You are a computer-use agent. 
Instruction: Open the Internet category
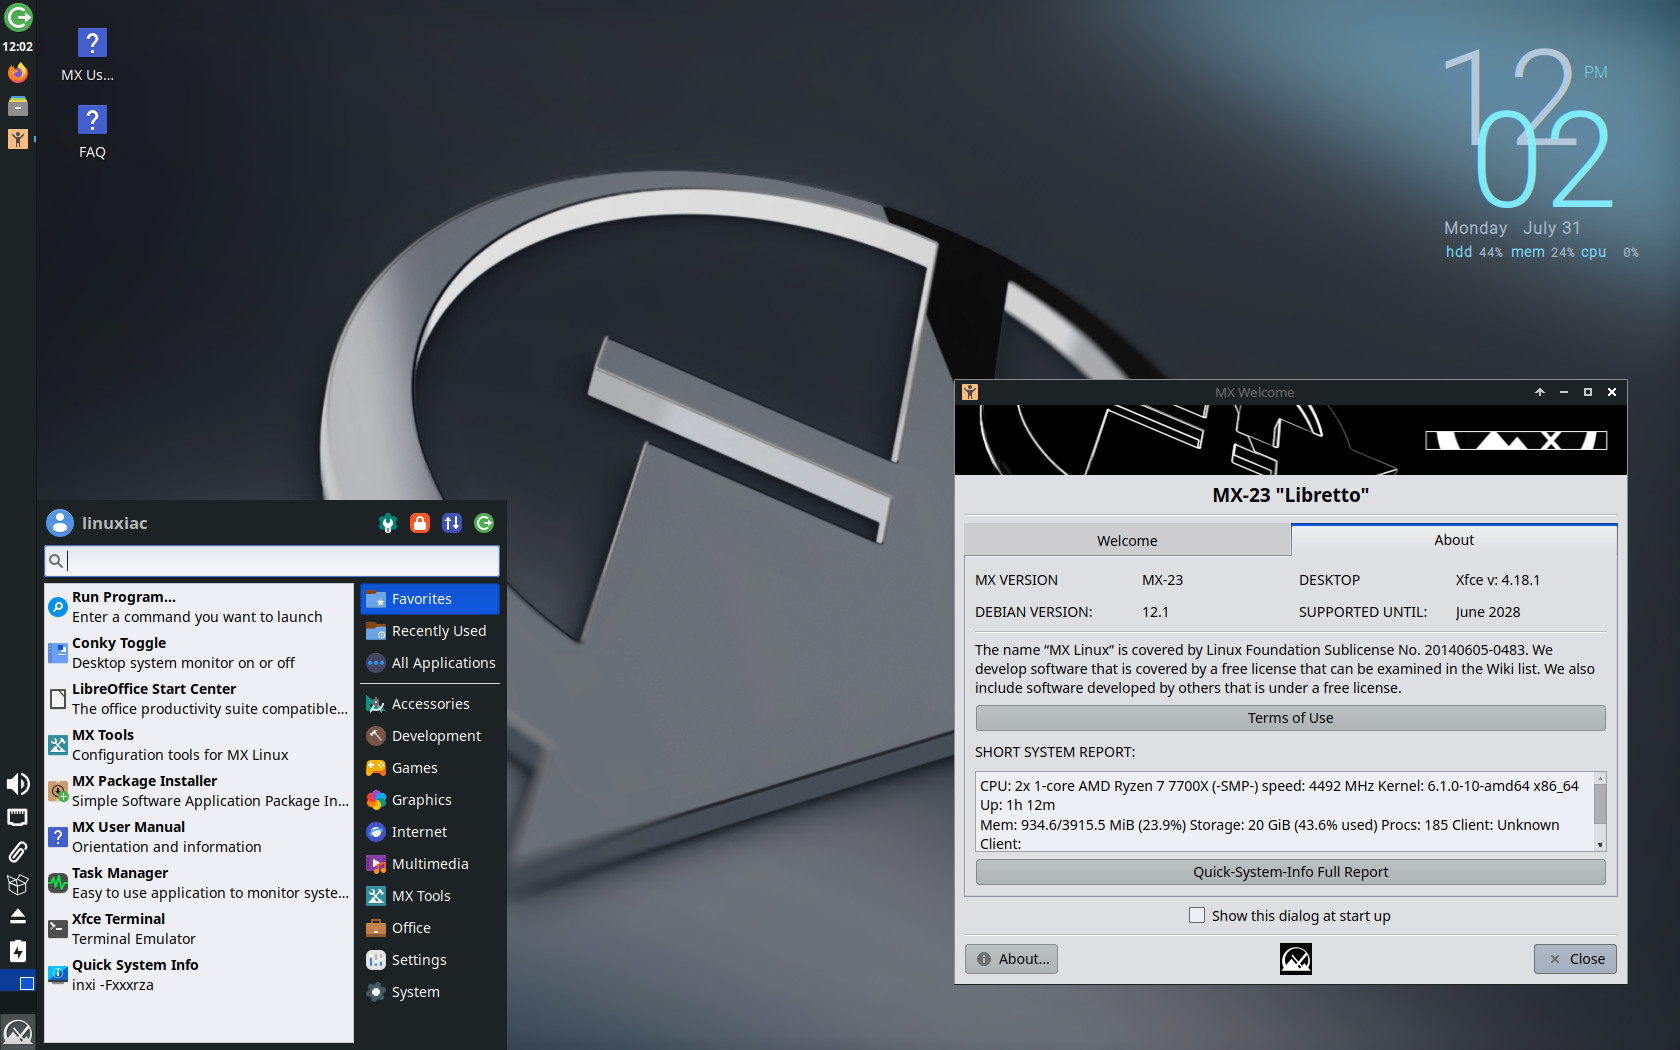tap(430, 832)
